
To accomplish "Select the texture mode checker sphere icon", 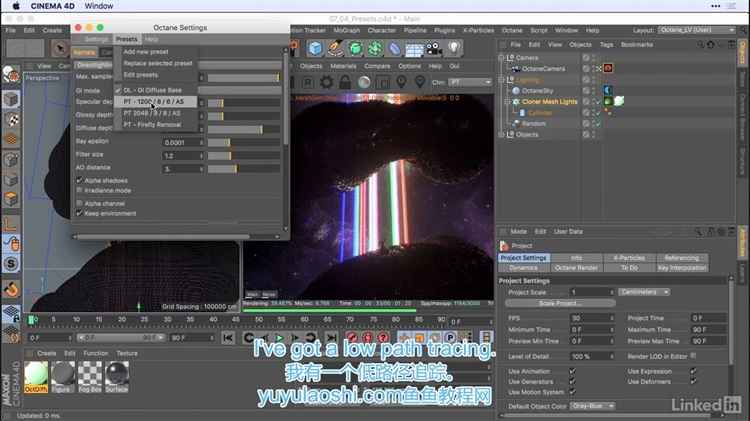I will (11, 119).
